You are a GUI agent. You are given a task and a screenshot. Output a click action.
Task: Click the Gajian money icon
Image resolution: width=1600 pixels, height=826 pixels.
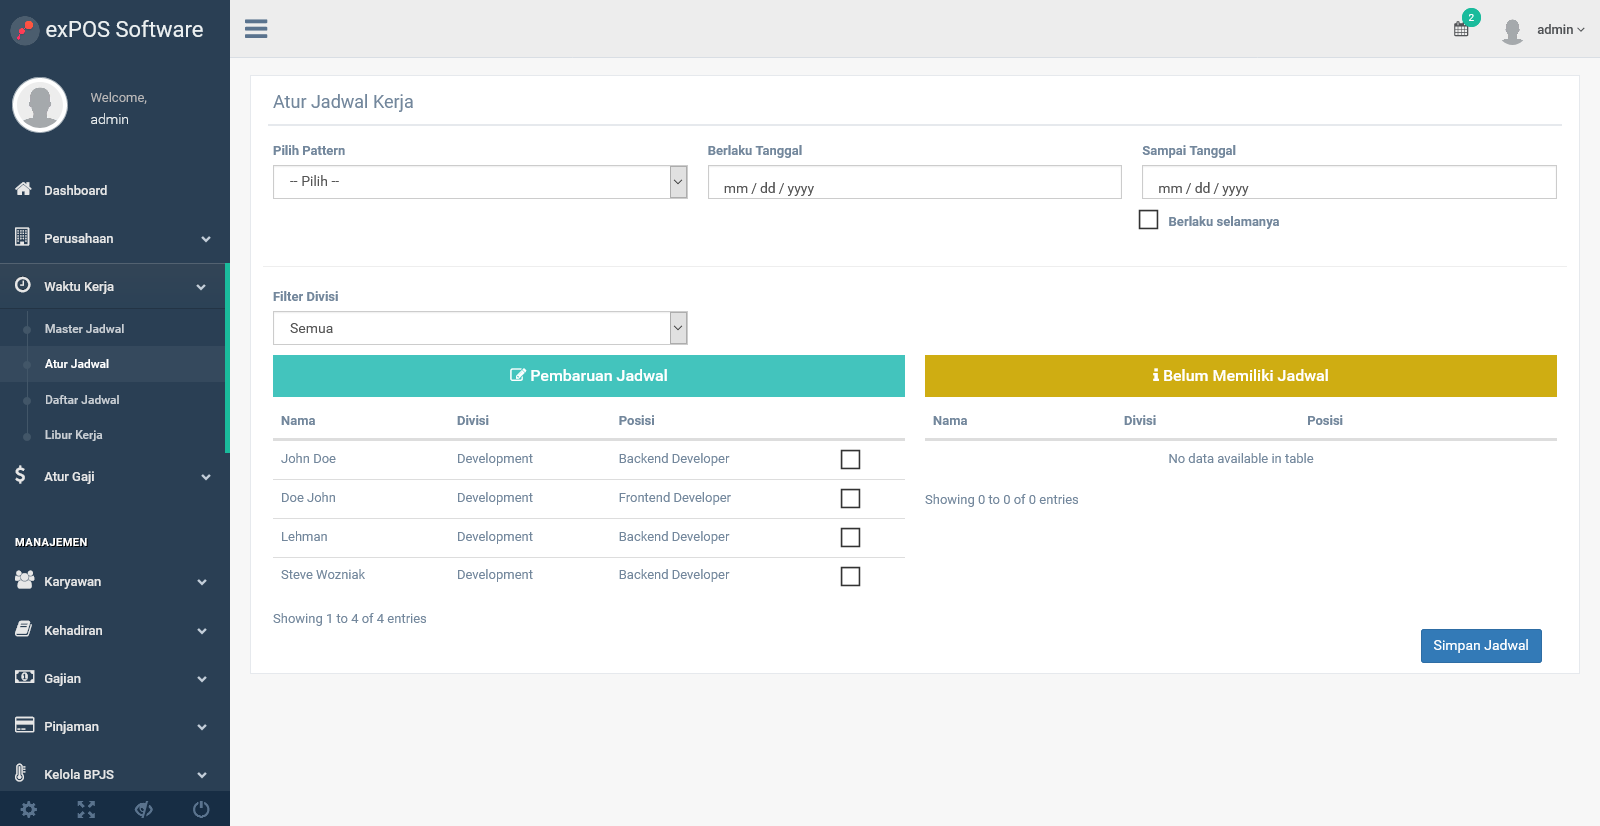pyautogui.click(x=24, y=677)
